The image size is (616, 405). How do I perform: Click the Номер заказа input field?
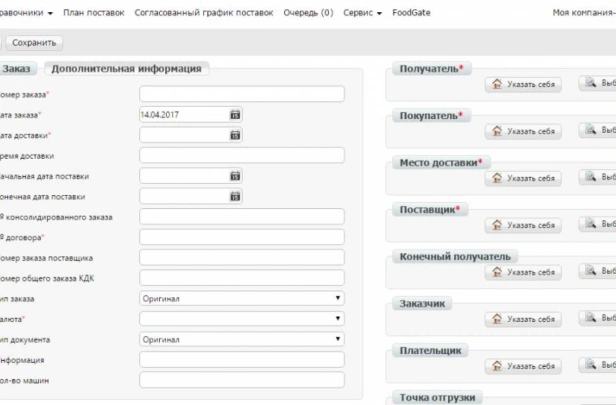click(242, 94)
